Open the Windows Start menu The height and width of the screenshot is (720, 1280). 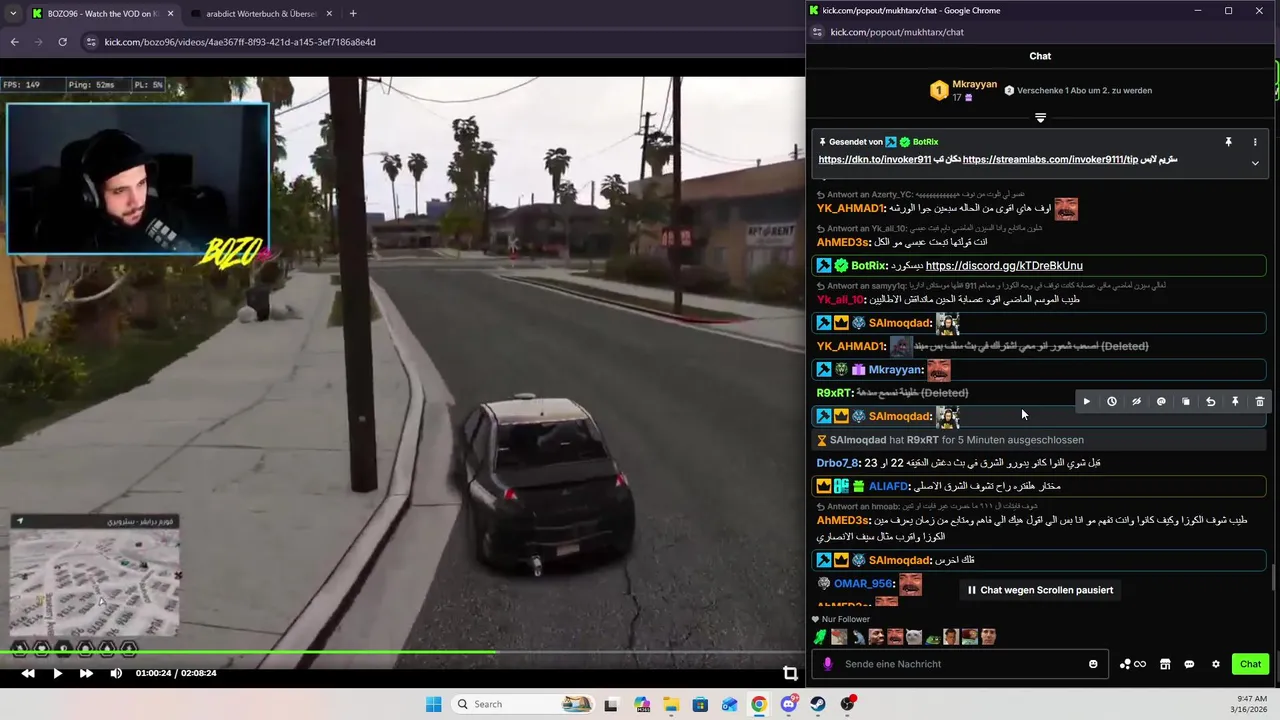(x=433, y=704)
